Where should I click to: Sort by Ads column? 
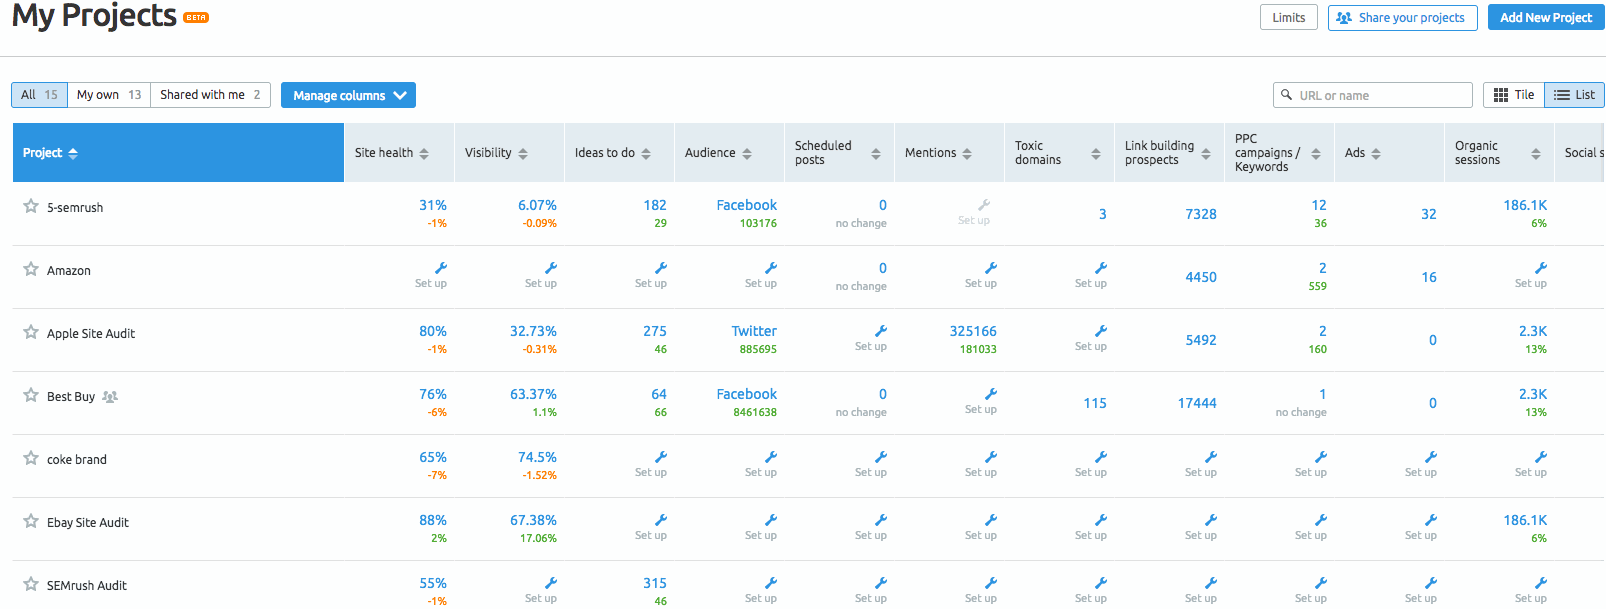tap(1376, 153)
